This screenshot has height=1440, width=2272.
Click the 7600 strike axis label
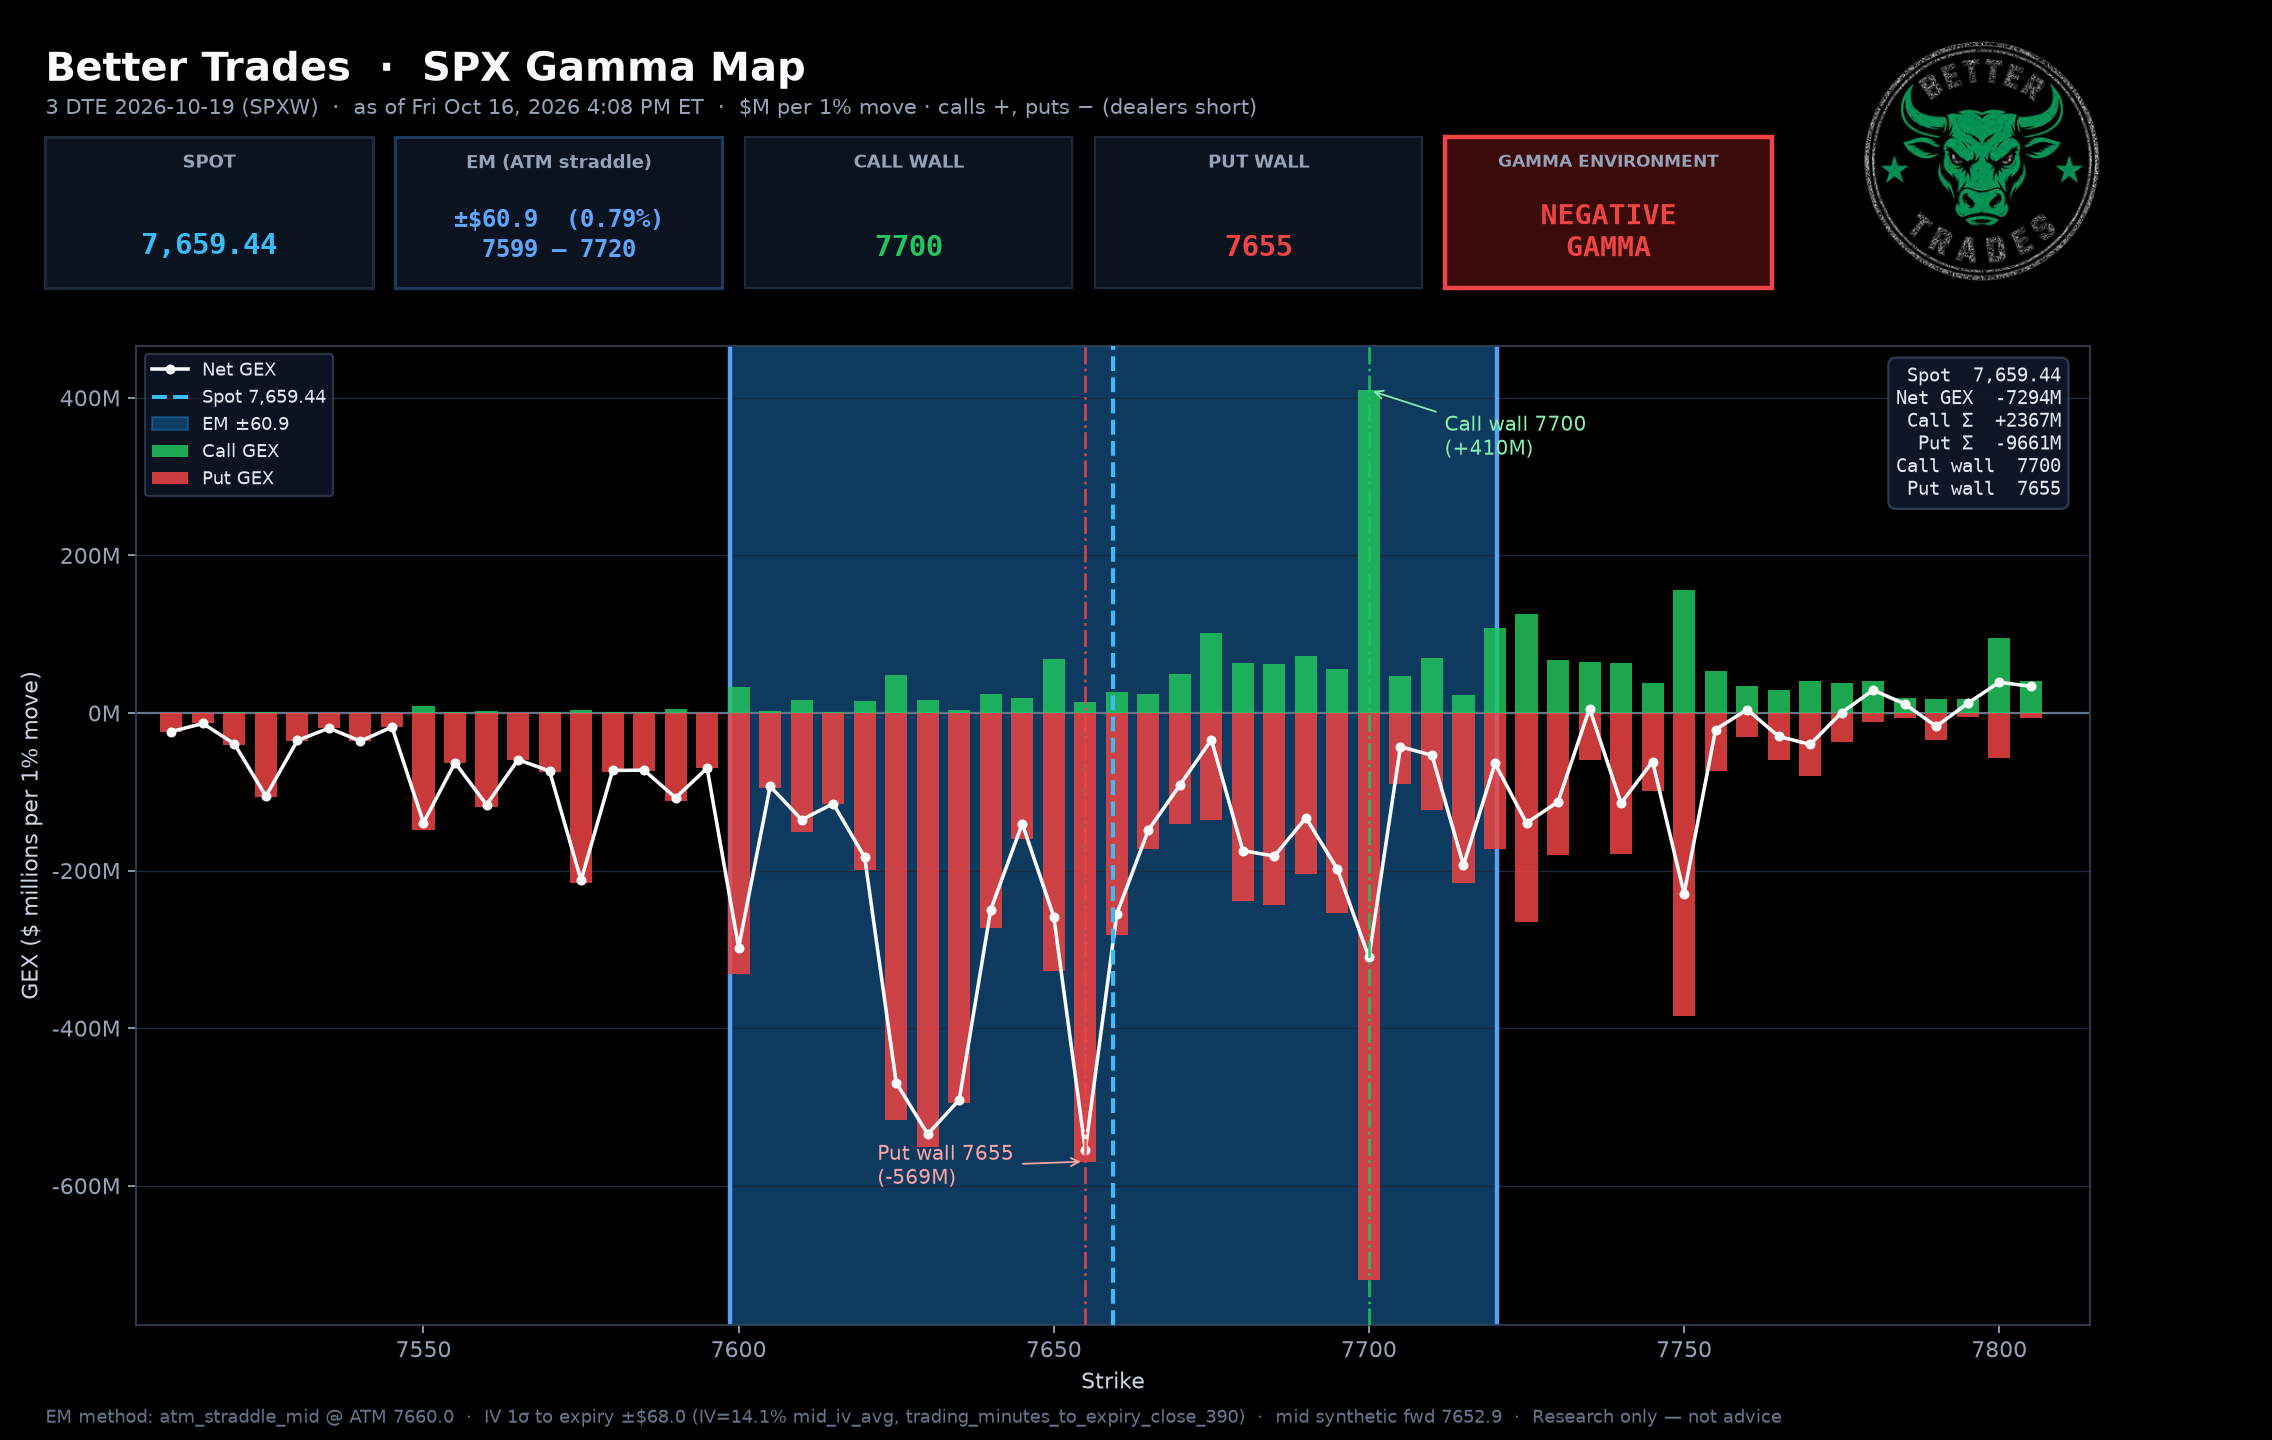[x=738, y=1349]
